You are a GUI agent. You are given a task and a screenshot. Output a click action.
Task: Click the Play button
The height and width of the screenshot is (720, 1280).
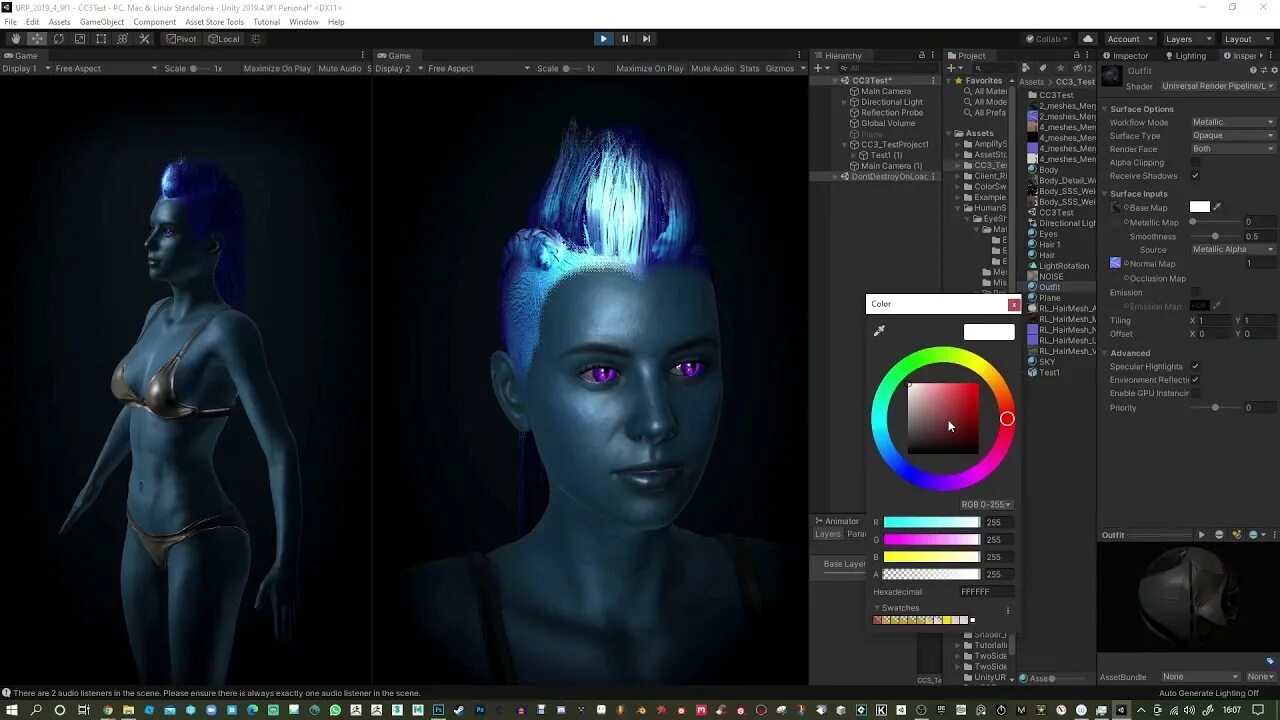(603, 39)
